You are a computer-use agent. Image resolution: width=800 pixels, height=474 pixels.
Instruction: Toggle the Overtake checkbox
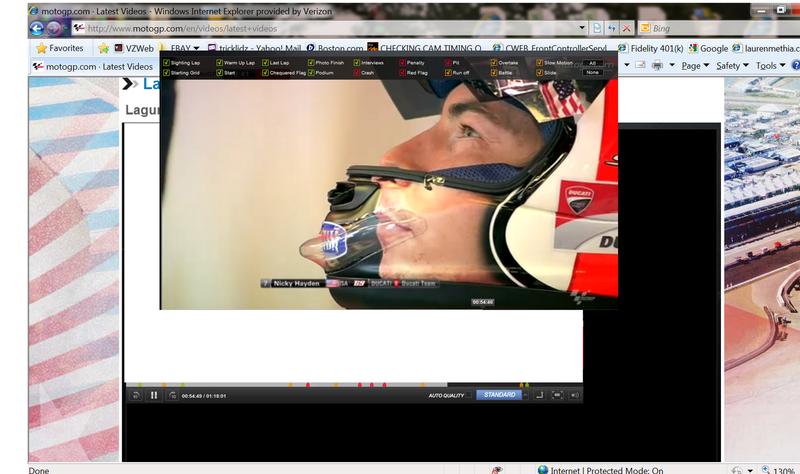[x=494, y=63]
